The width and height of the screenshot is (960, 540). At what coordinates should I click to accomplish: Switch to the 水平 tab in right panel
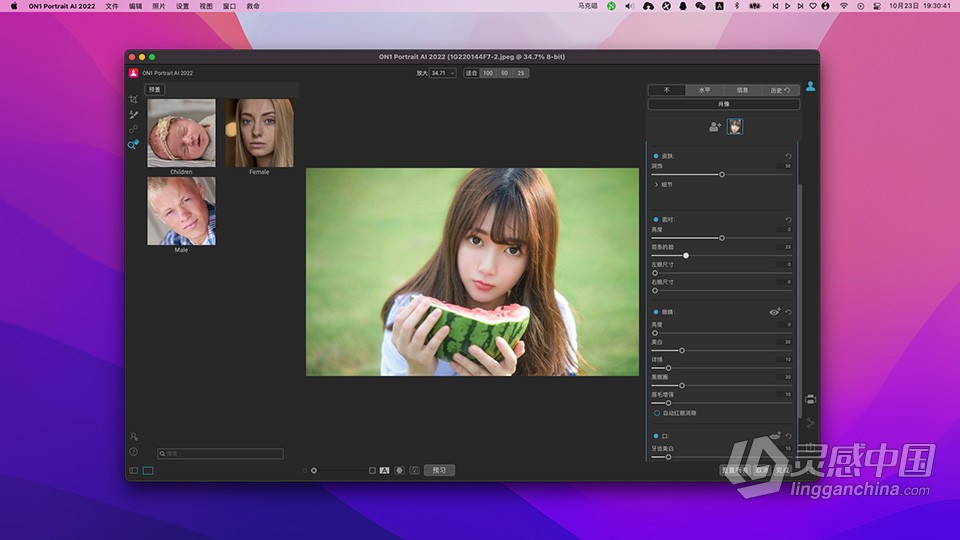pyautogui.click(x=705, y=90)
